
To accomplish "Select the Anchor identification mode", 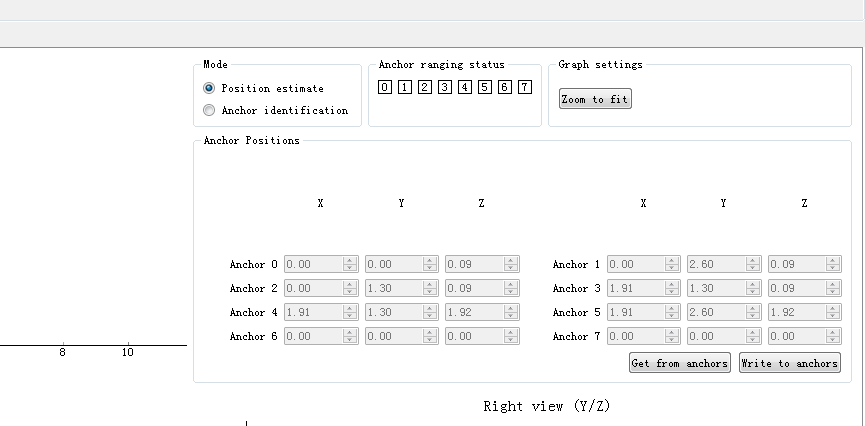I will (x=209, y=110).
